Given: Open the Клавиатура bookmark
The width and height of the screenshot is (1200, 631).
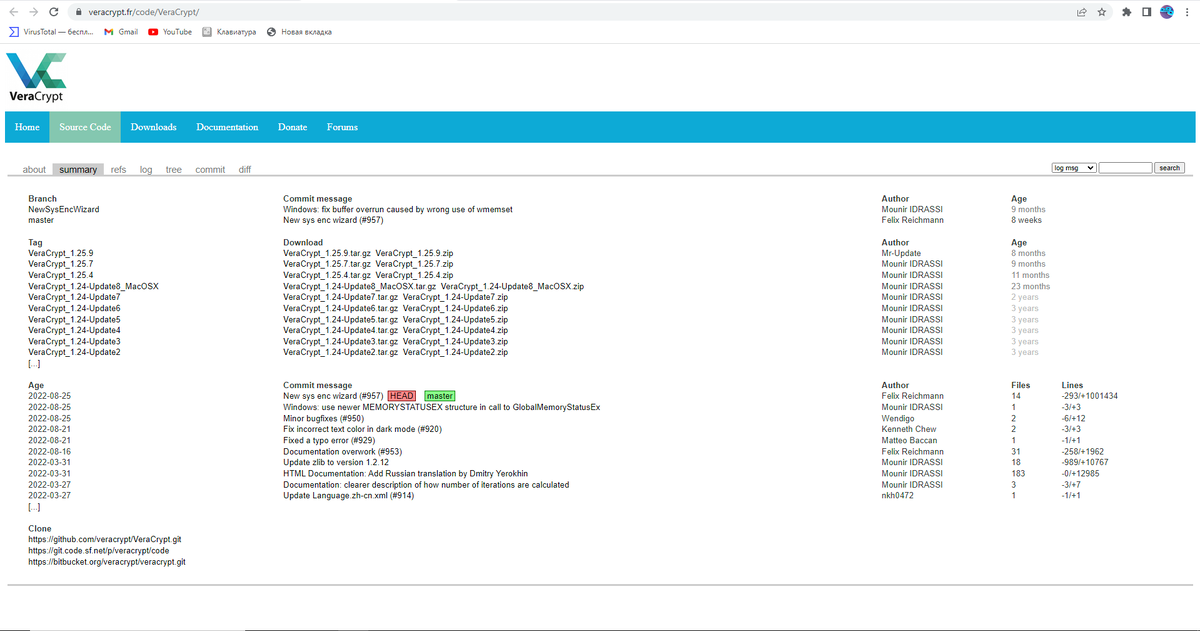Looking at the screenshot, I should click(x=229, y=32).
